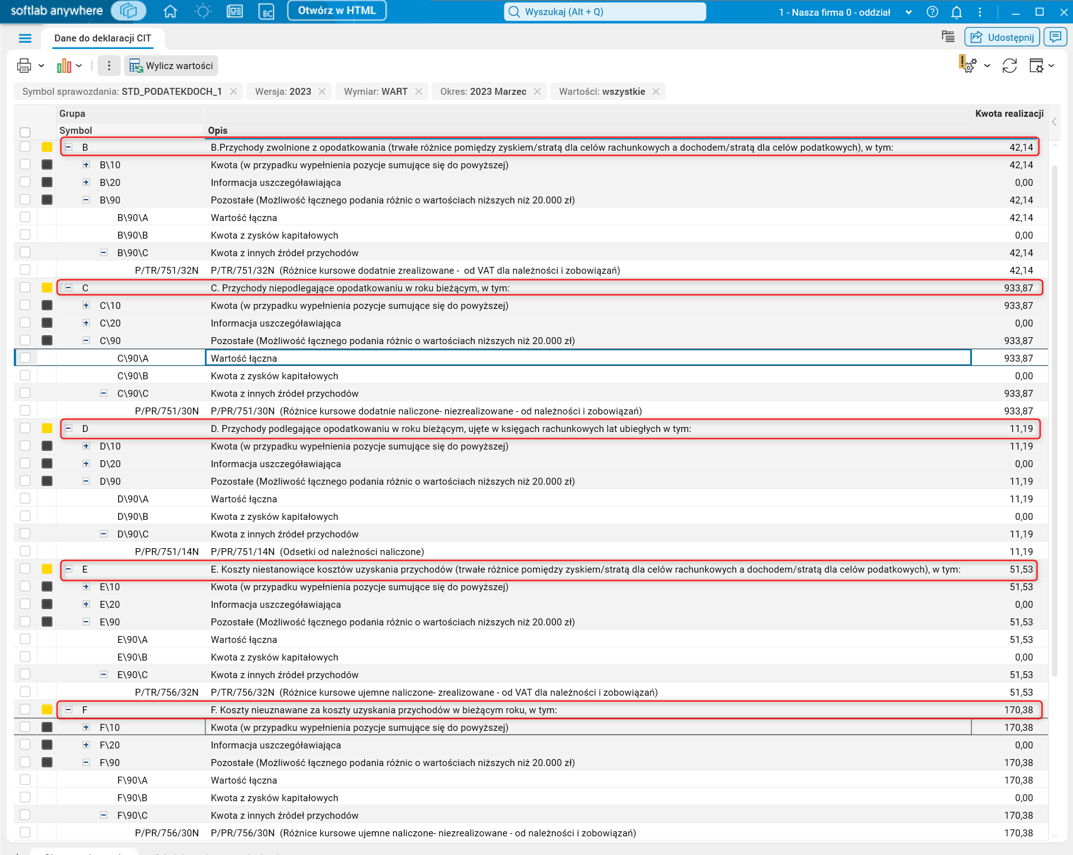Screen dimensions: 1073x855
Task: Sort by the Symbol column header
Action: coord(75,130)
